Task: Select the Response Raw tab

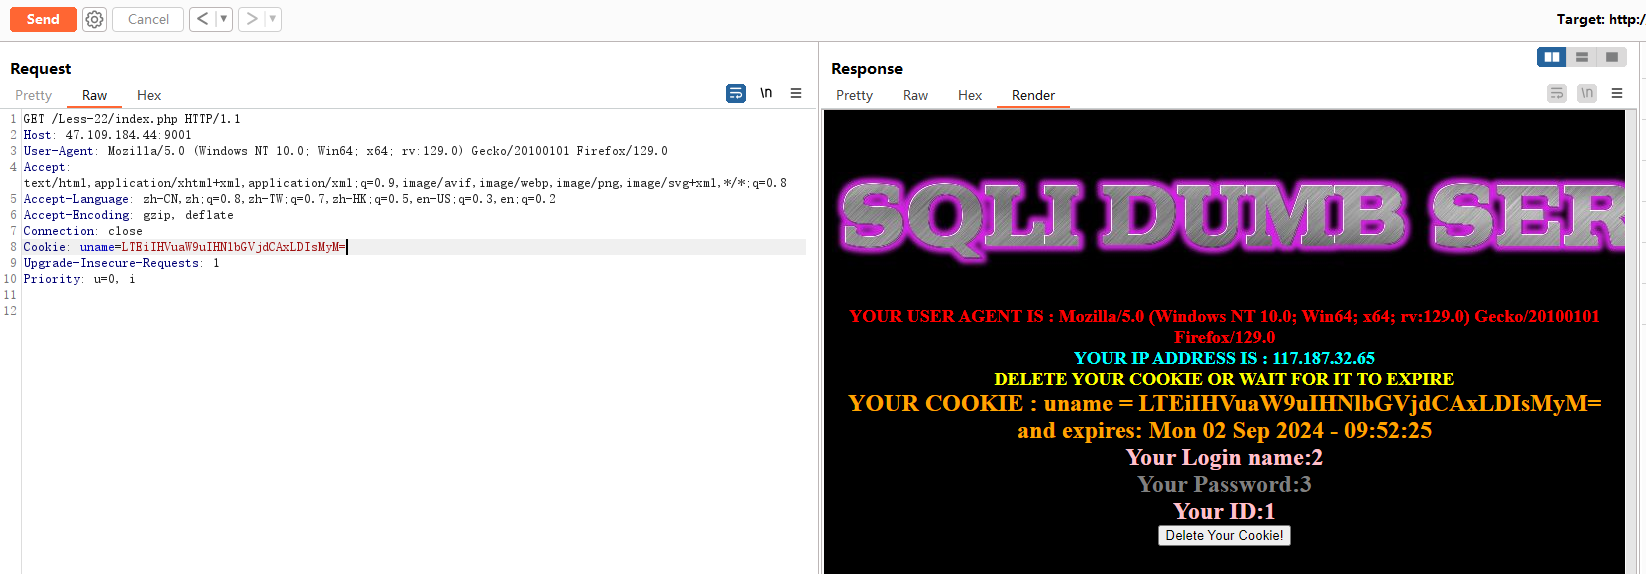Action: pyautogui.click(x=915, y=95)
